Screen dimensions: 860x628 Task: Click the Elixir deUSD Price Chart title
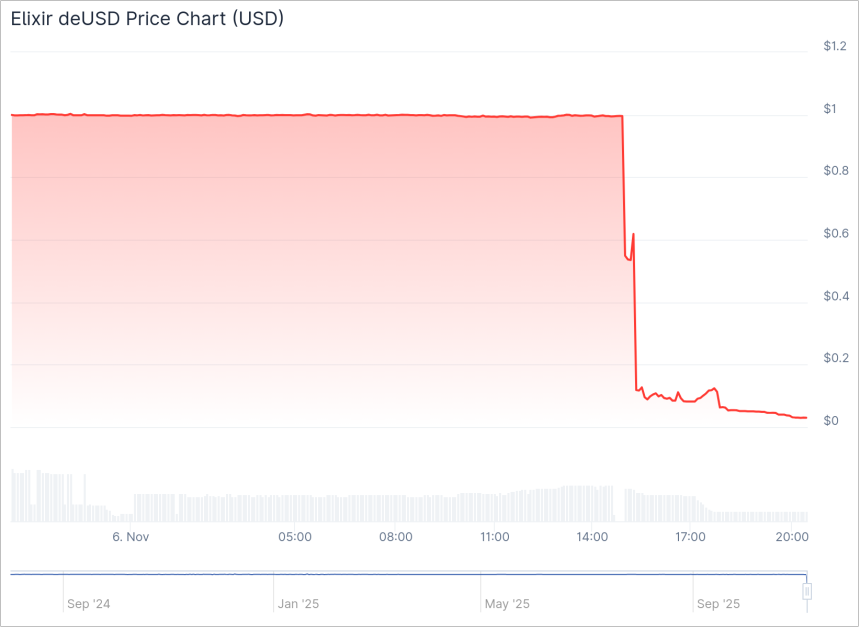(147, 19)
